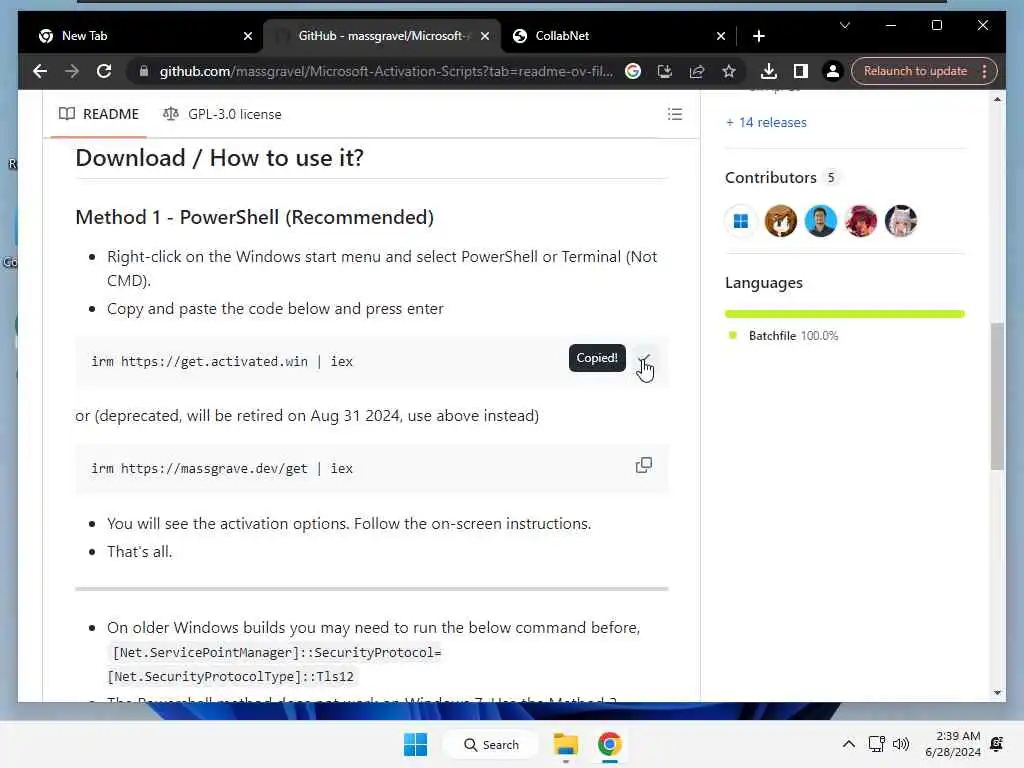The height and width of the screenshot is (768, 1024).
Task: Click the "irm https://massgrave.dev/get | iex" code
Action: coord(222,468)
